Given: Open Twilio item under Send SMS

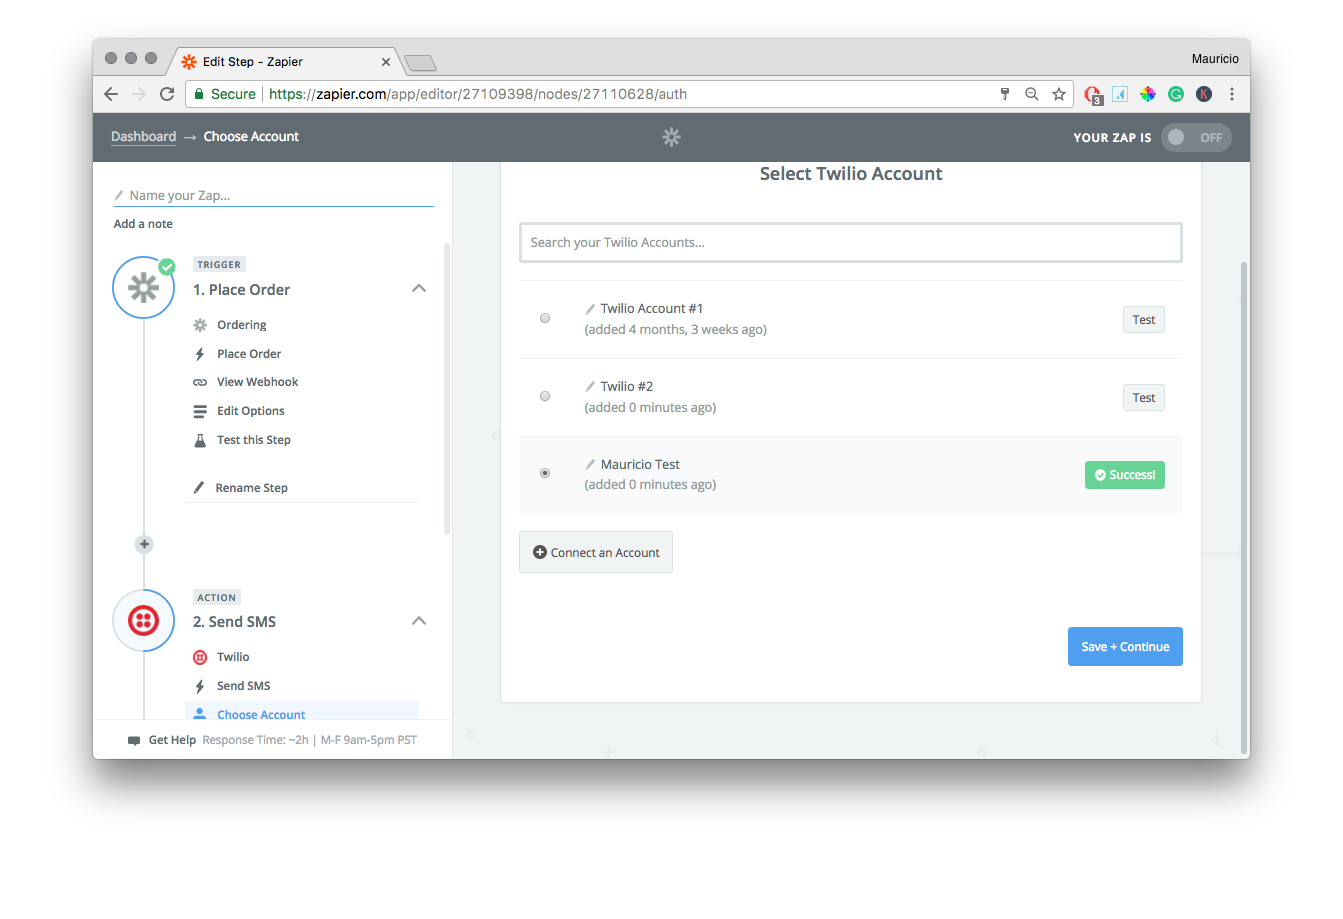Looking at the screenshot, I should (x=233, y=657).
